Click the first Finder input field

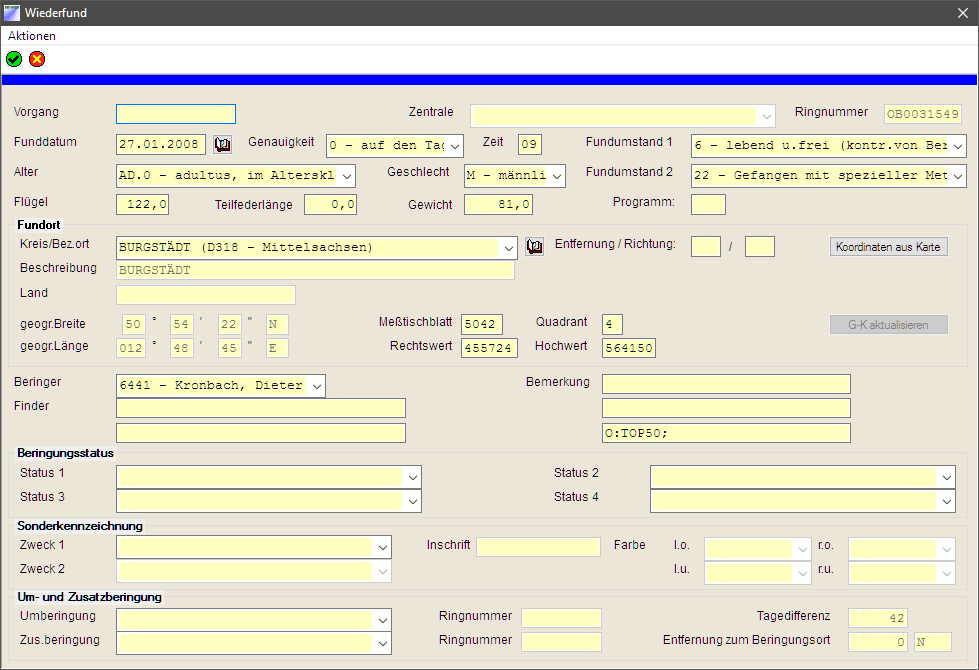tap(261, 408)
